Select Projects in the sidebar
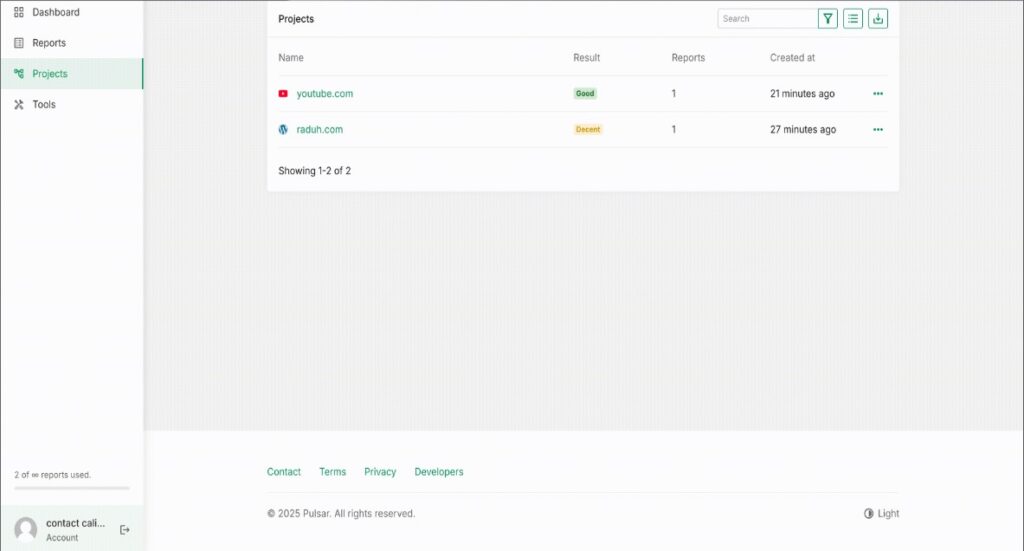1024x551 pixels. click(50, 74)
